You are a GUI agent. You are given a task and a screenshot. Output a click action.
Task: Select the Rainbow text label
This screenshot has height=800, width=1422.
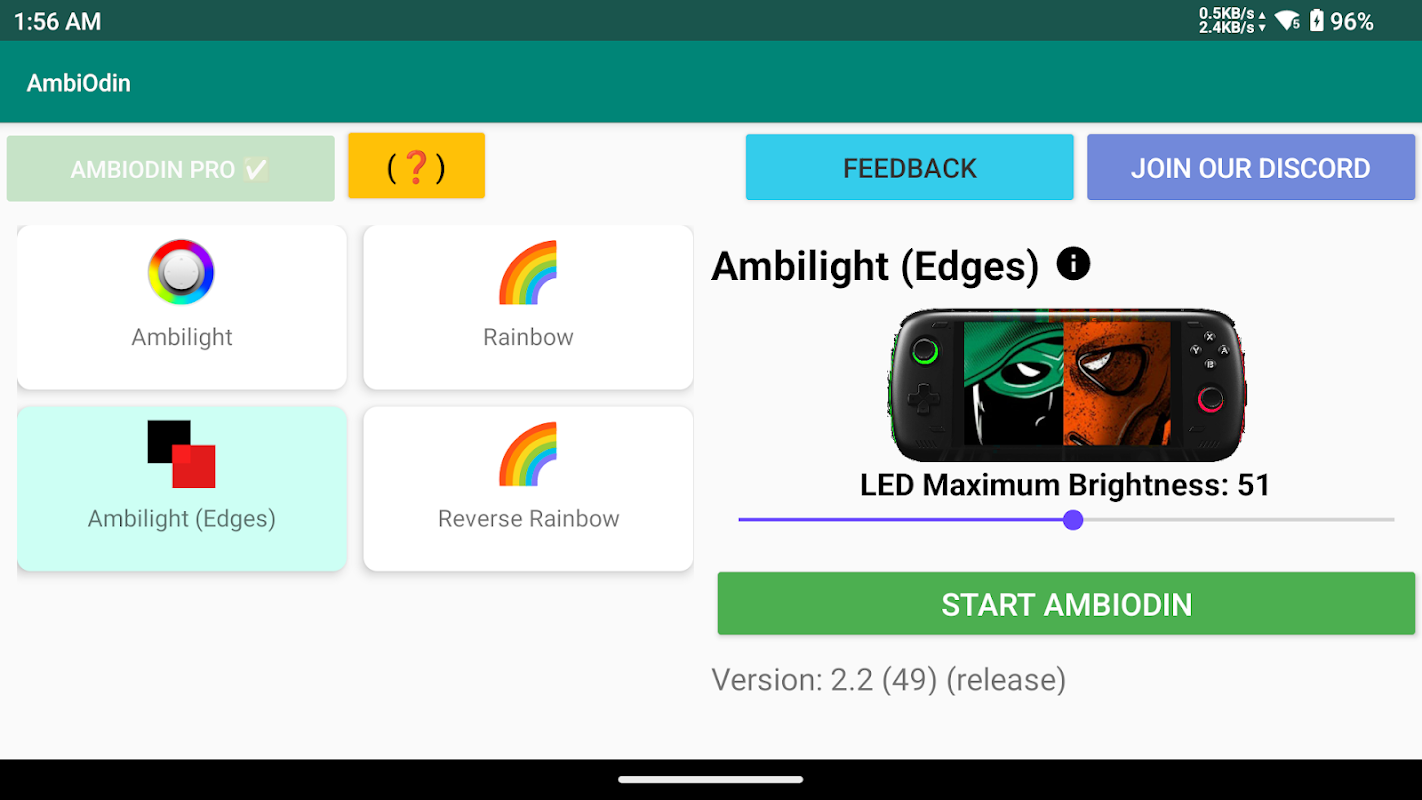(528, 337)
